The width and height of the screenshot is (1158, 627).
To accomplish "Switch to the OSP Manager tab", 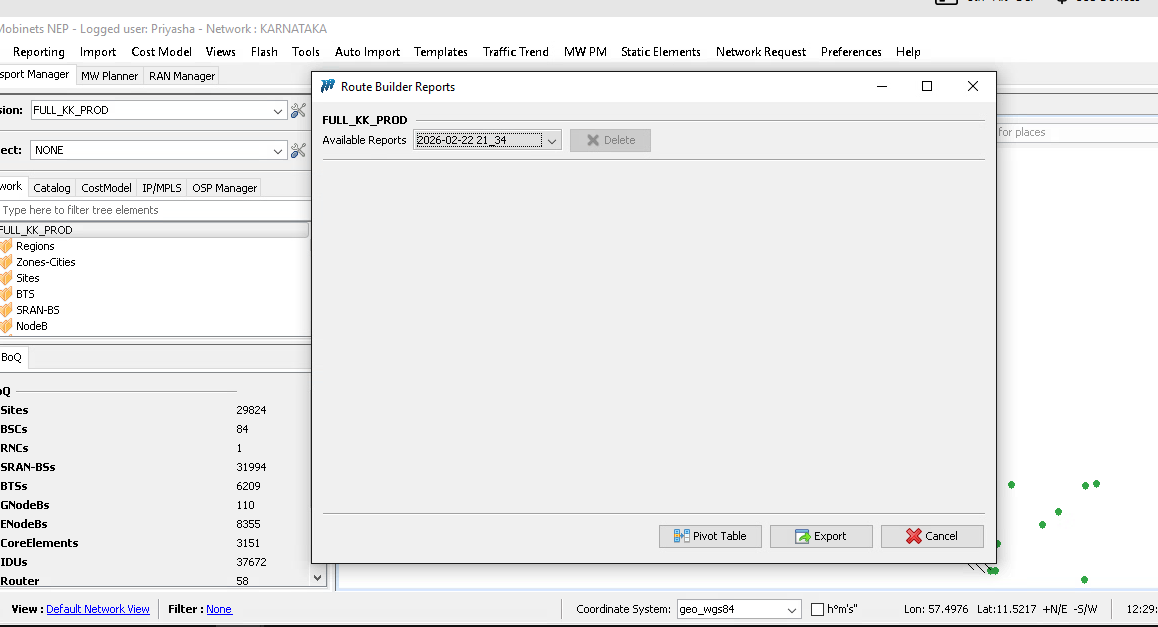I will tap(224, 187).
